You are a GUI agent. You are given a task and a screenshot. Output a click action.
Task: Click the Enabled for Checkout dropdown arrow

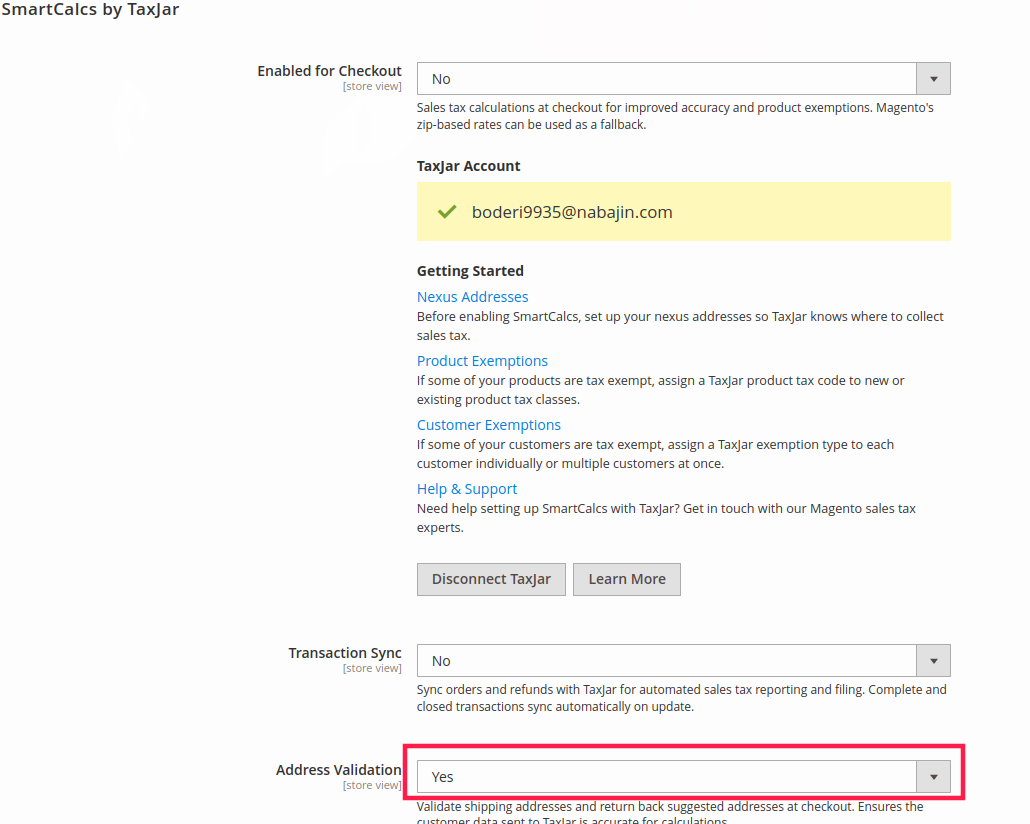933,79
